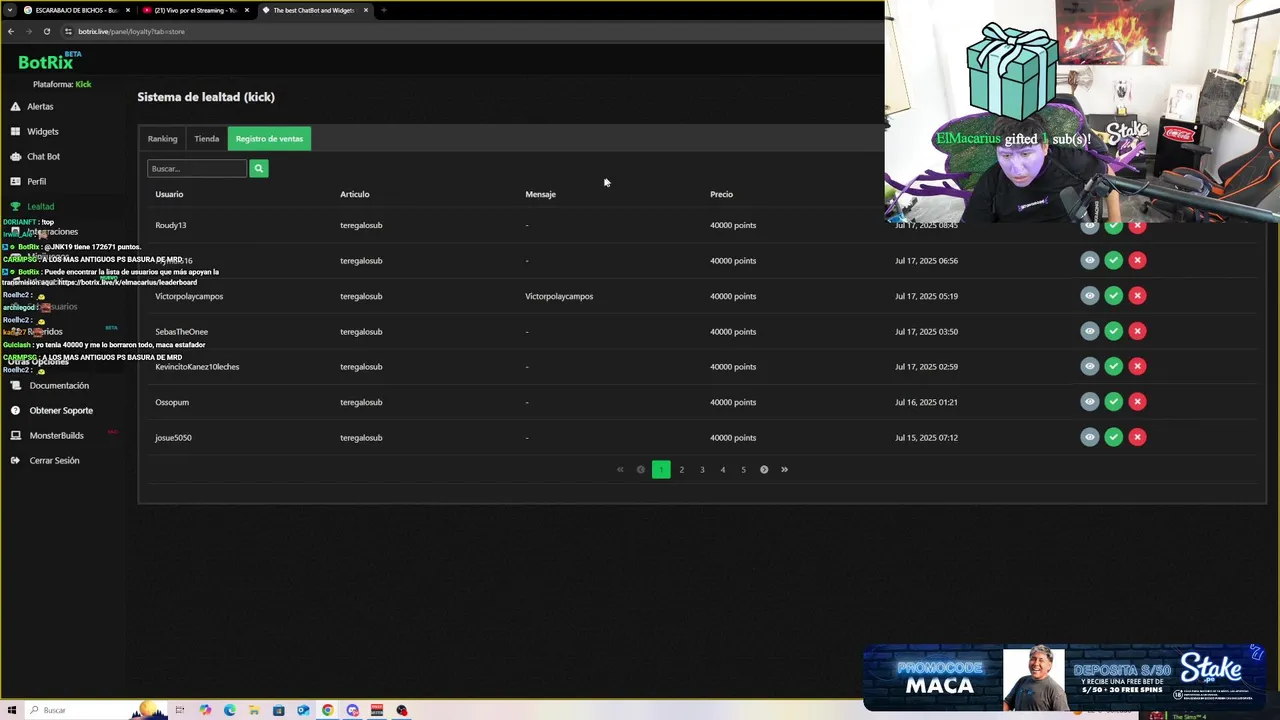View details of Roudy13 sale (eye icon)
Screen dimensions: 1280x720
[1089, 225]
